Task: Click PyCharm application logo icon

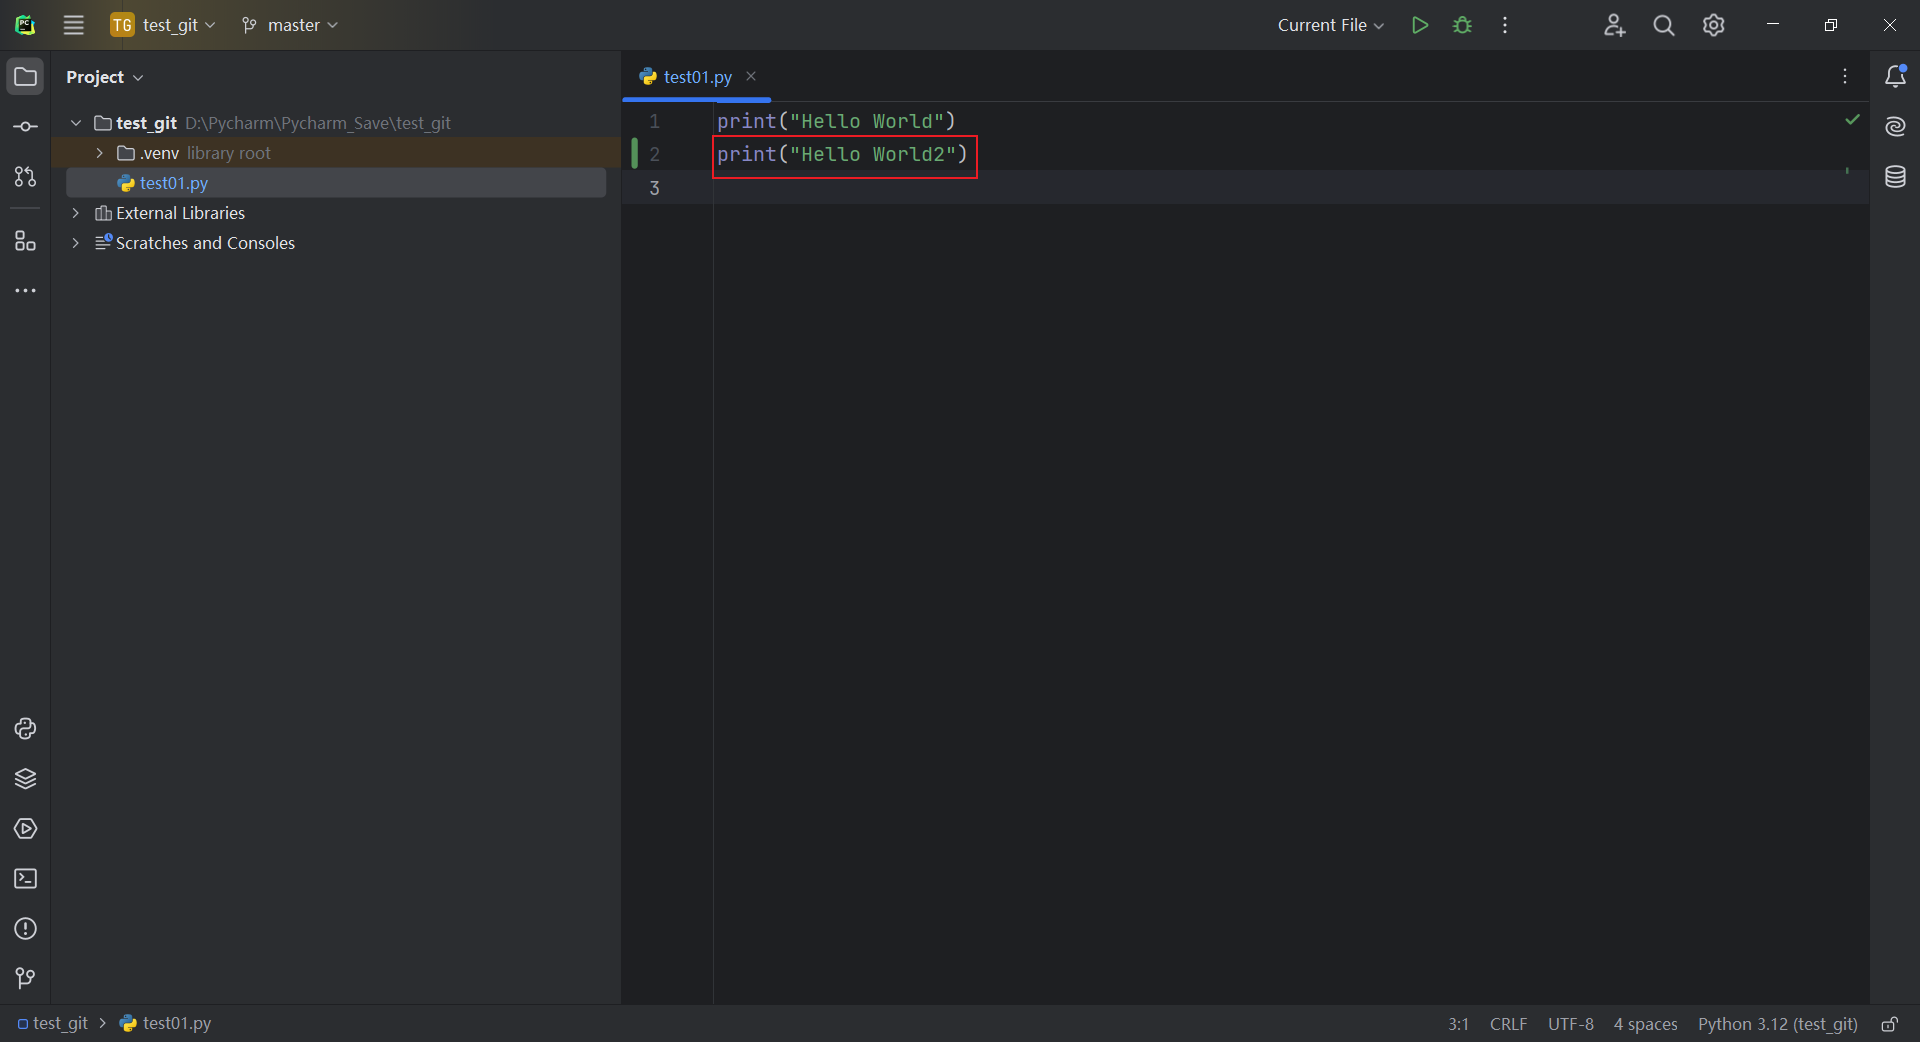Action: pyautogui.click(x=26, y=25)
